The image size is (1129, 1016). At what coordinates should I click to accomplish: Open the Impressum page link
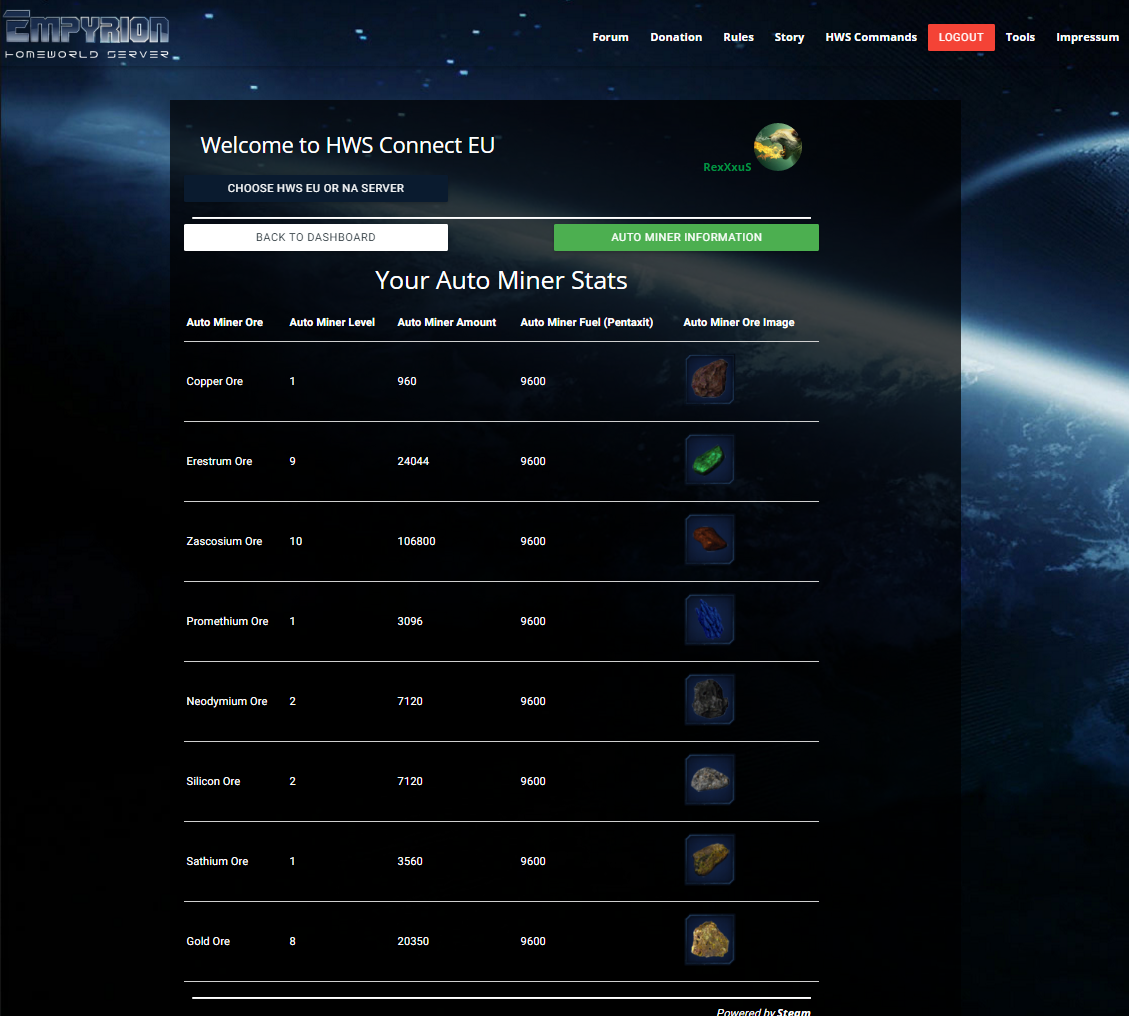tap(1087, 37)
